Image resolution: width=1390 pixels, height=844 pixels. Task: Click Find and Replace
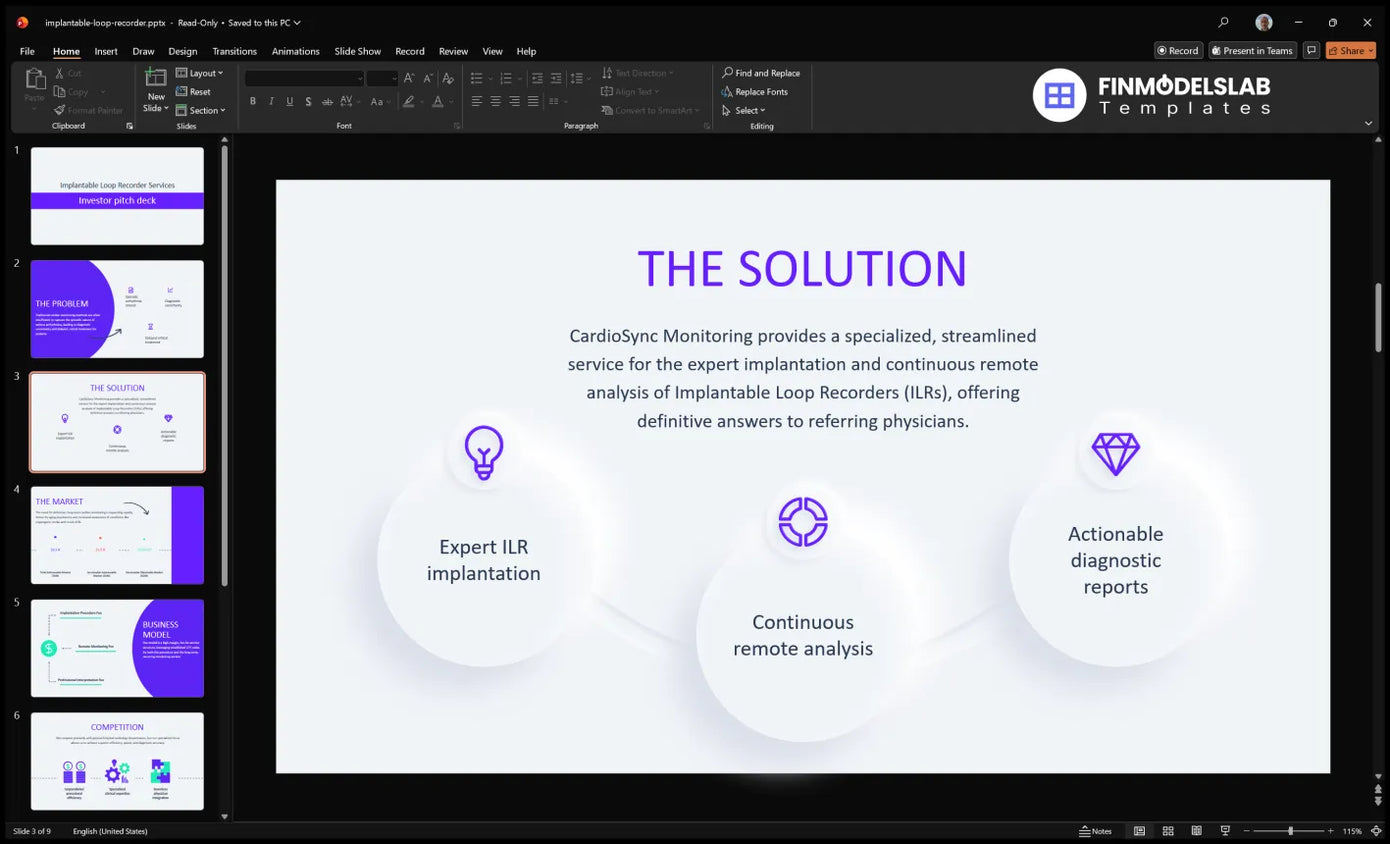761,73
